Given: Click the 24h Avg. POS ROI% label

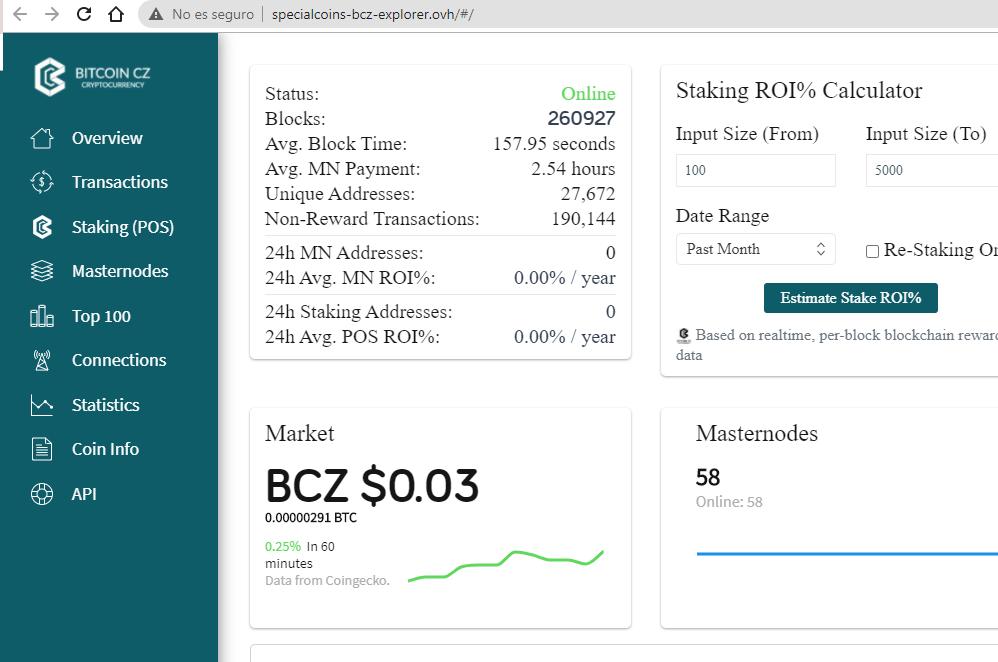Looking at the screenshot, I should 352,337.
